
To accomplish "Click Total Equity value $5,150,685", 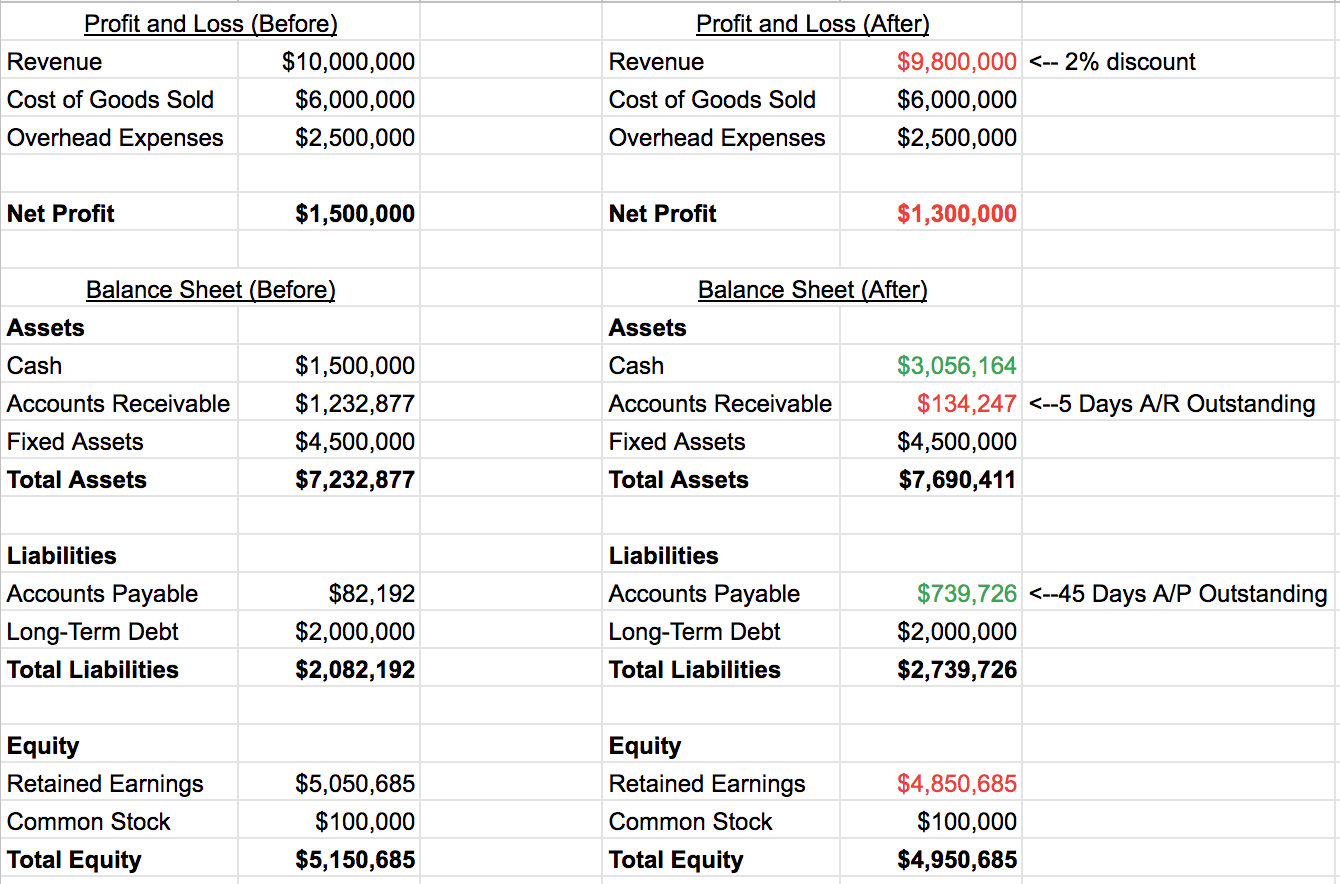I will (x=355, y=860).
